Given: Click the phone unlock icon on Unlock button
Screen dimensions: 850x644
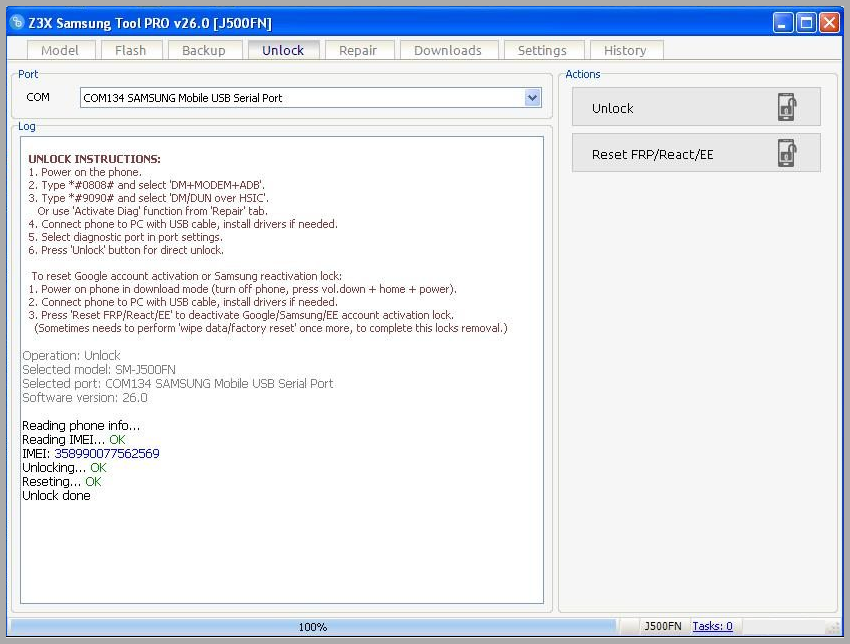Looking at the screenshot, I should [x=787, y=107].
